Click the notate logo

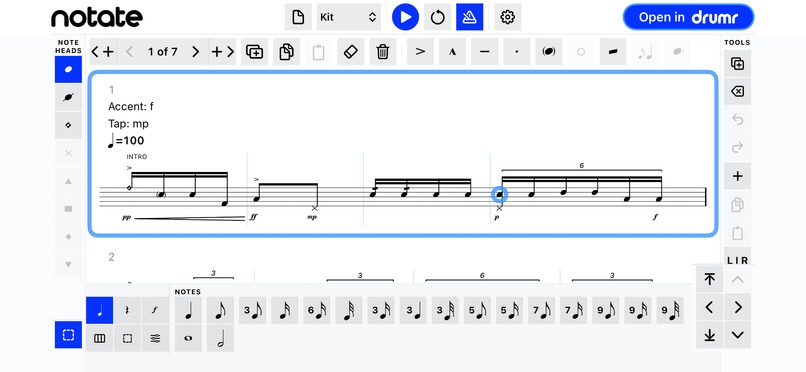click(x=97, y=17)
